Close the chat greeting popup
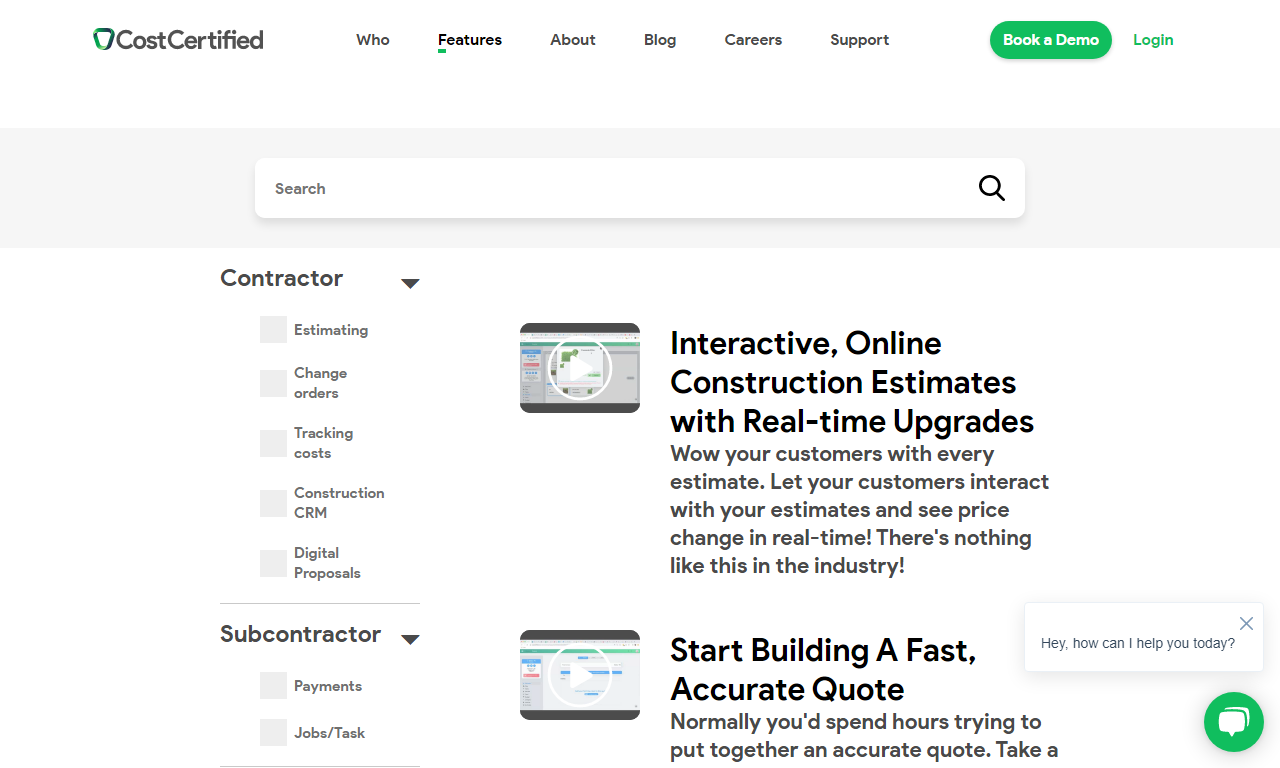The height and width of the screenshot is (768, 1280). [1246, 624]
